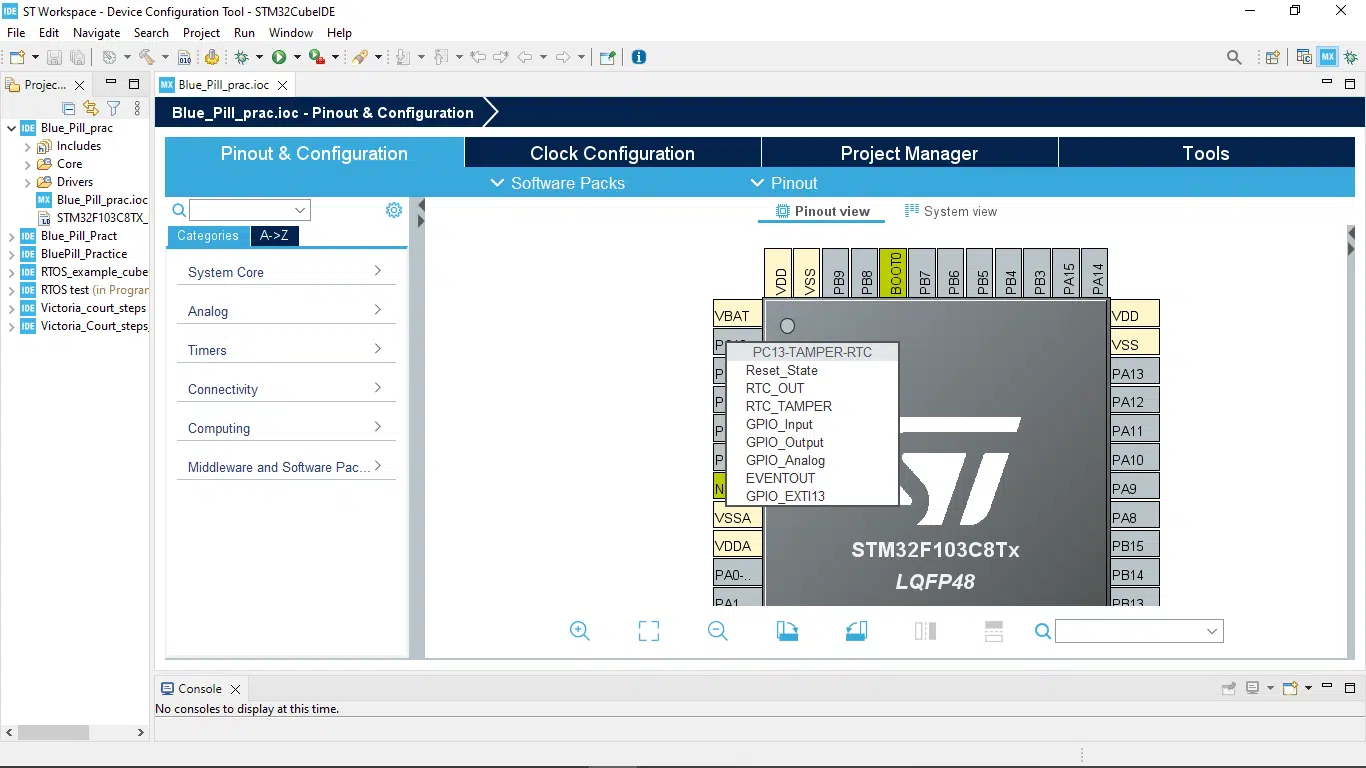Open the Project Manager tab
Image resolution: width=1366 pixels, height=768 pixels.
909,153
